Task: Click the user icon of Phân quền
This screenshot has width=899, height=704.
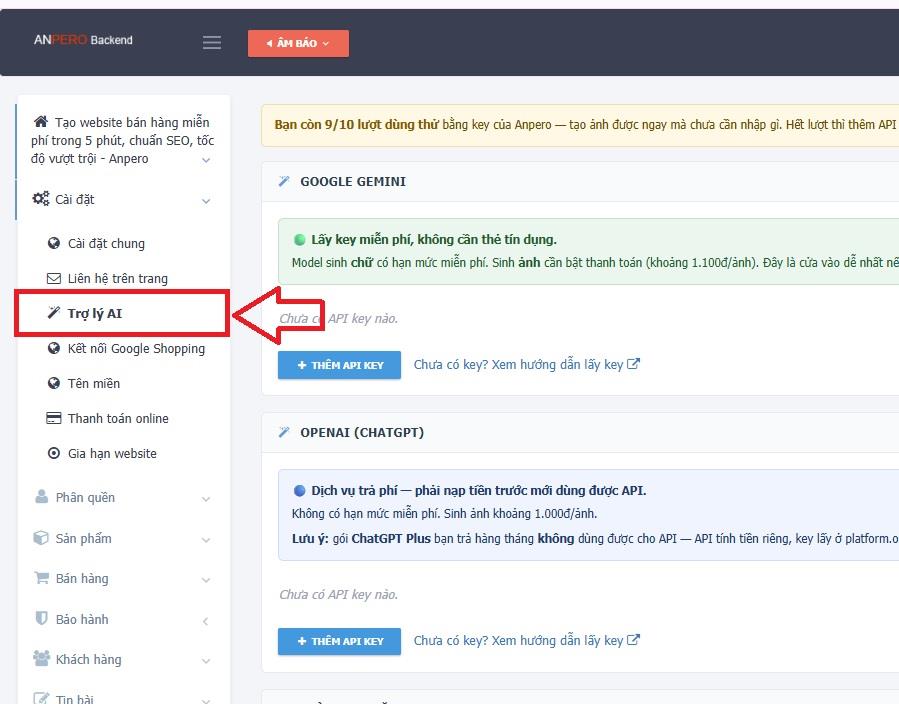Action: 41,496
